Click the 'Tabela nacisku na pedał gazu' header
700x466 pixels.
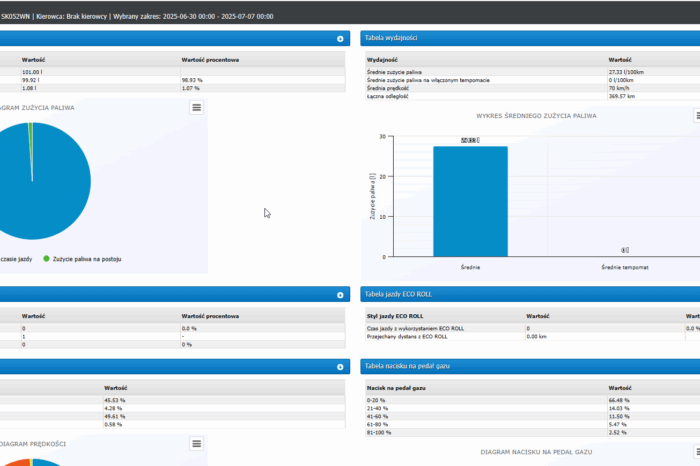[408, 367]
